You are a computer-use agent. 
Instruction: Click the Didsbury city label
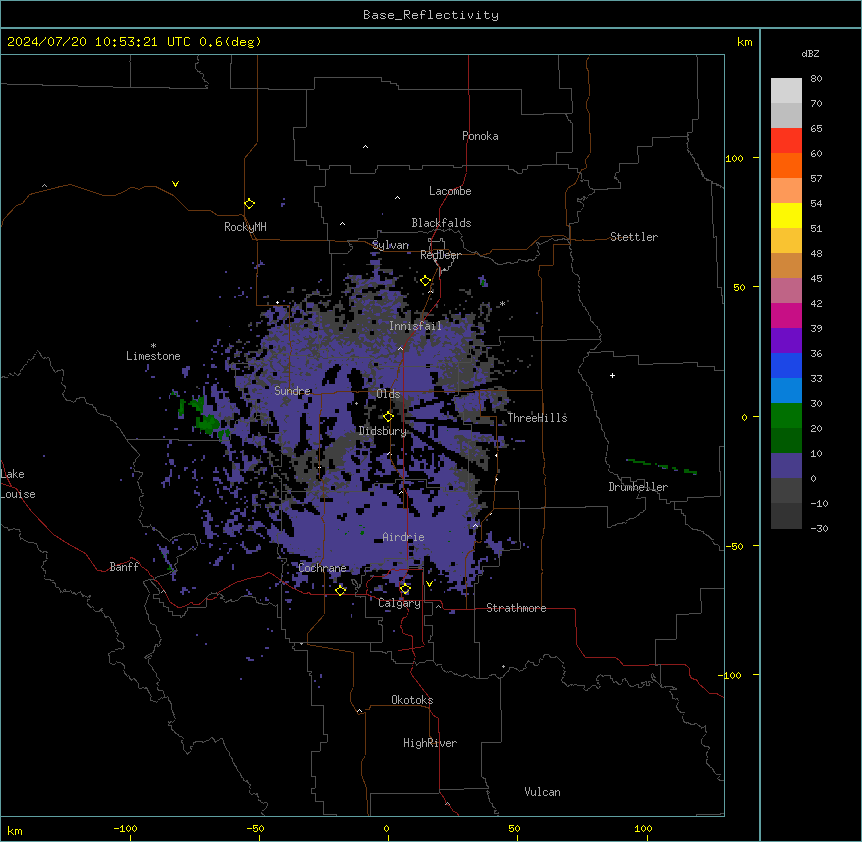click(383, 431)
